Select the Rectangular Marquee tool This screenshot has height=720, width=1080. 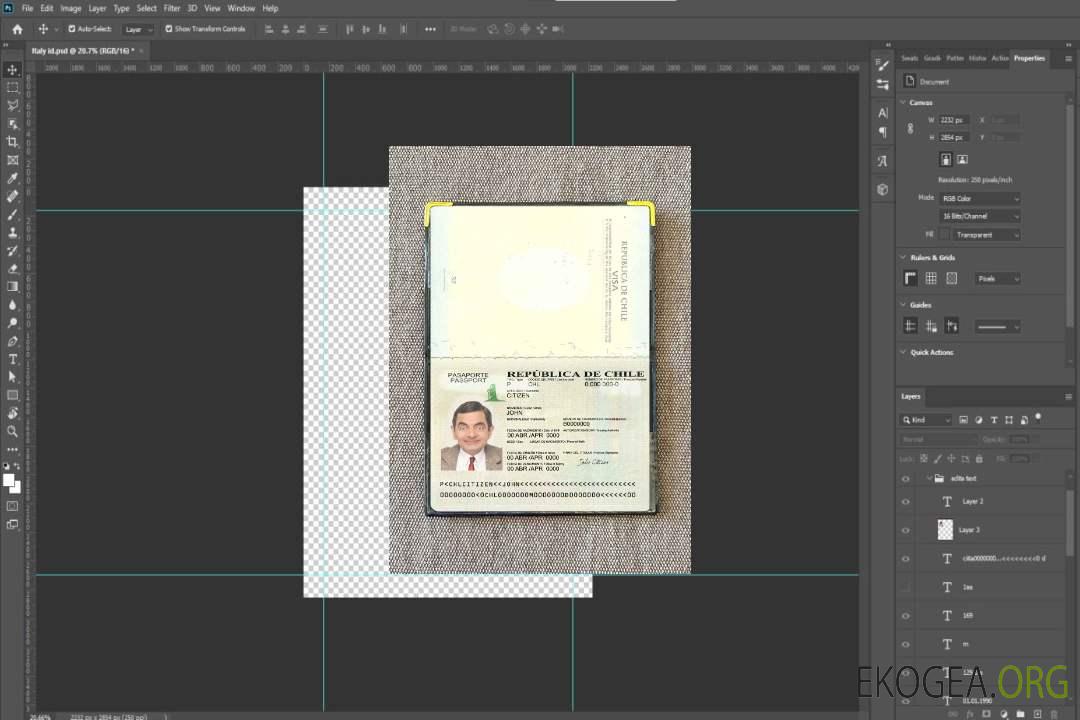12,88
